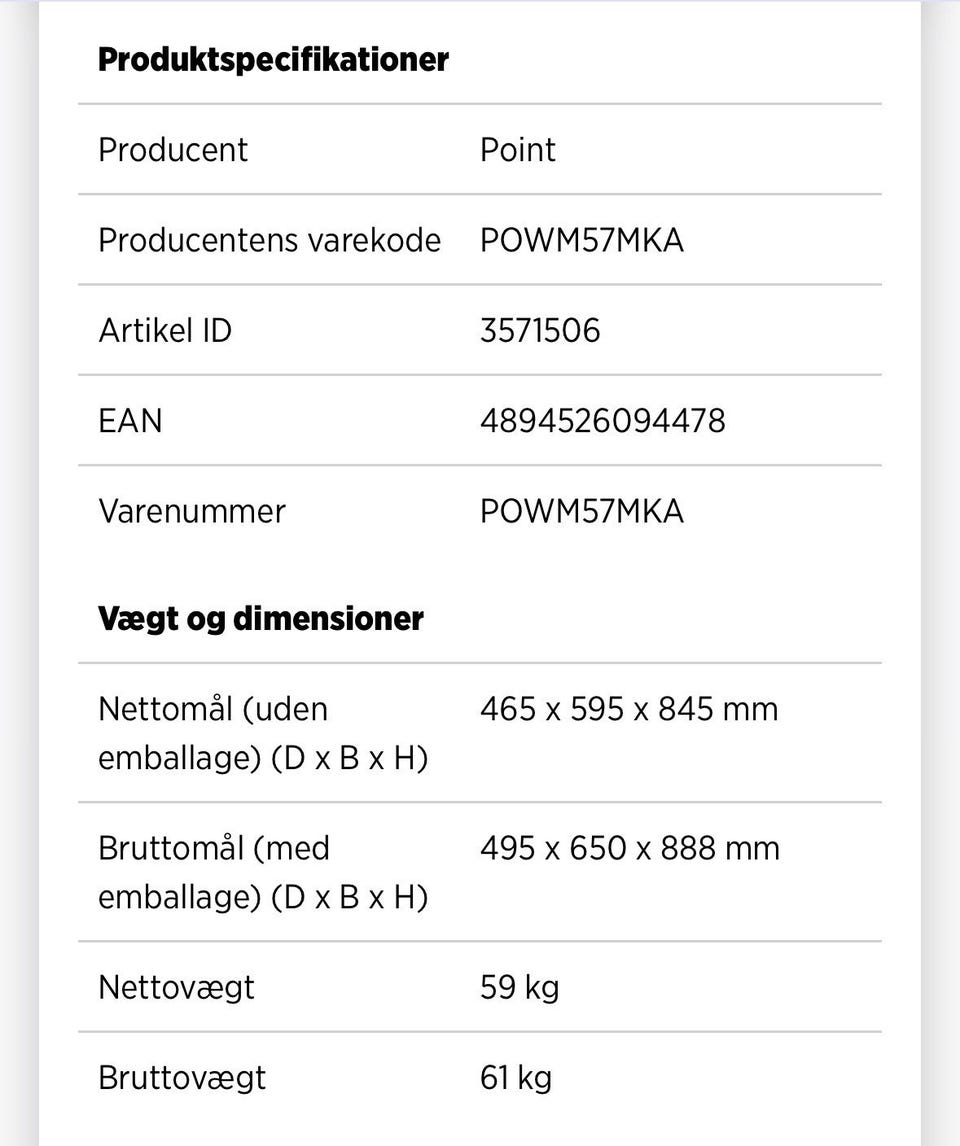The image size is (960, 1146).
Task: Select the Producent label
Action: pos(173,150)
